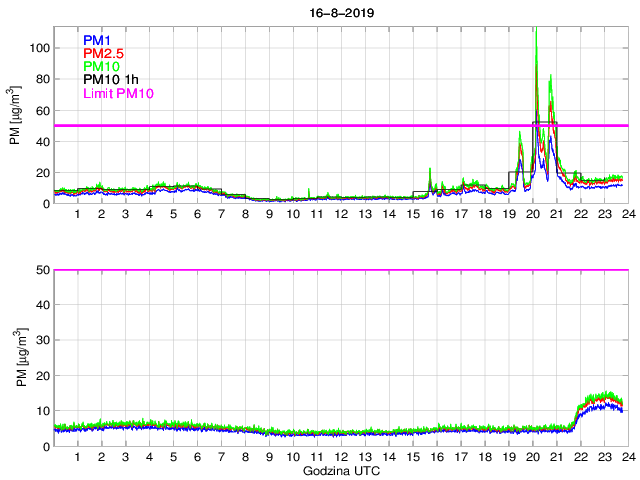Click hour 1 tick label on top chart
This screenshot has height=480, width=640.
(77, 215)
